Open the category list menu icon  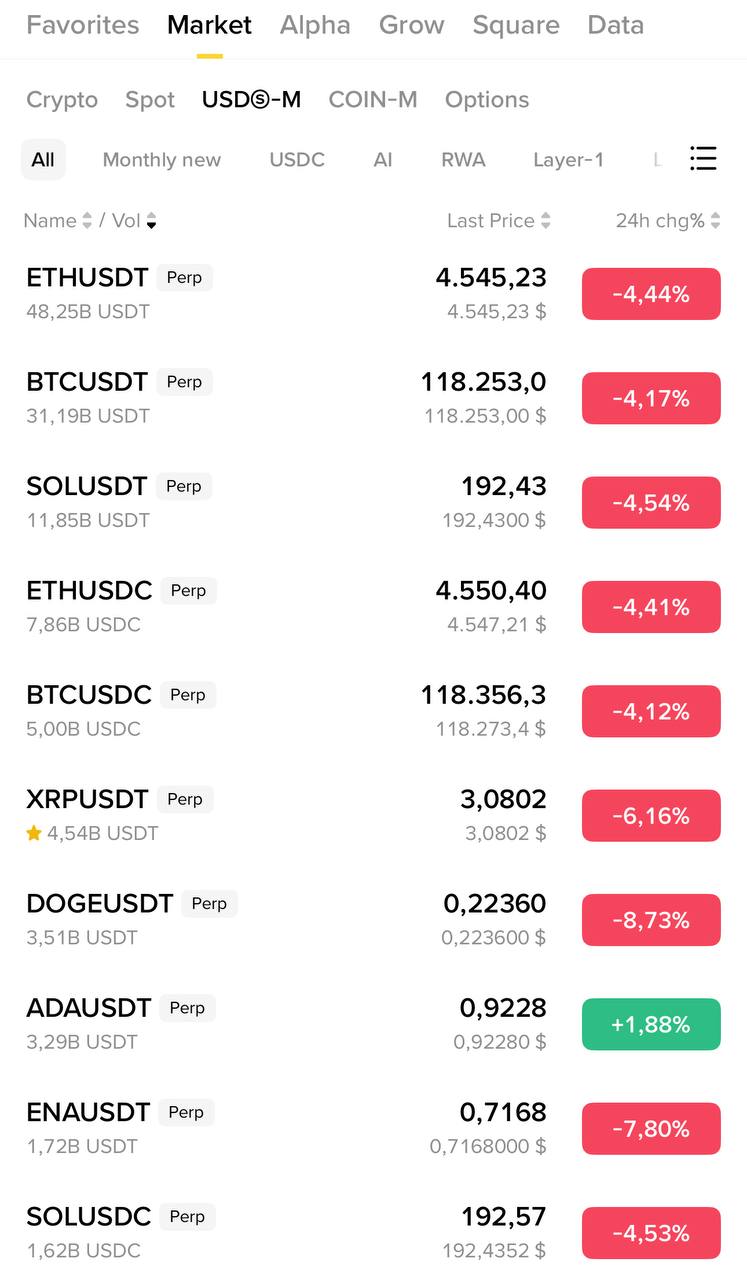(703, 159)
